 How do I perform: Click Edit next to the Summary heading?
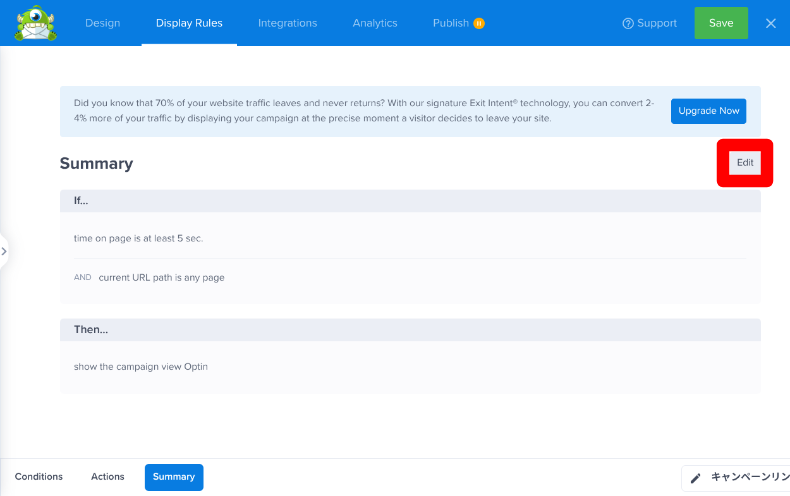tap(745, 162)
